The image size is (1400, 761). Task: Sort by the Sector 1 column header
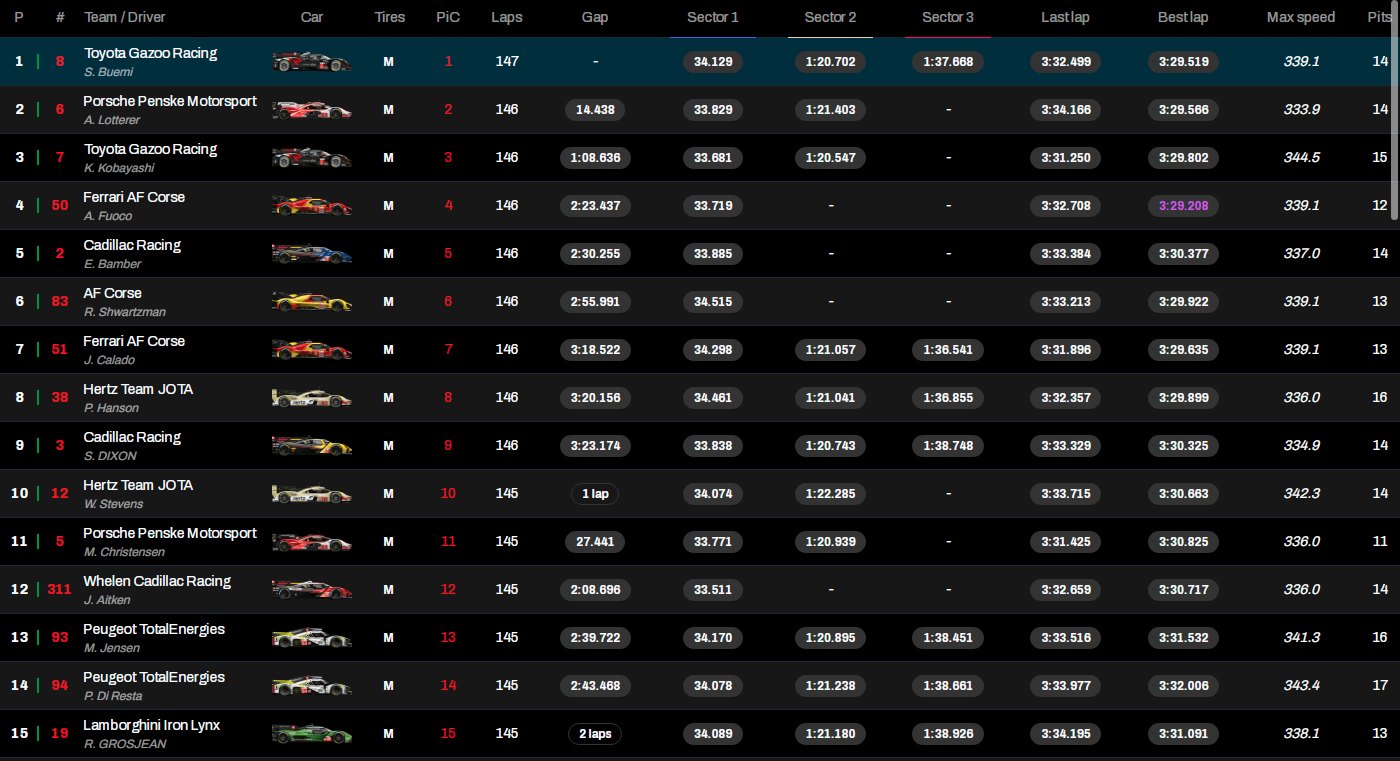coord(712,17)
